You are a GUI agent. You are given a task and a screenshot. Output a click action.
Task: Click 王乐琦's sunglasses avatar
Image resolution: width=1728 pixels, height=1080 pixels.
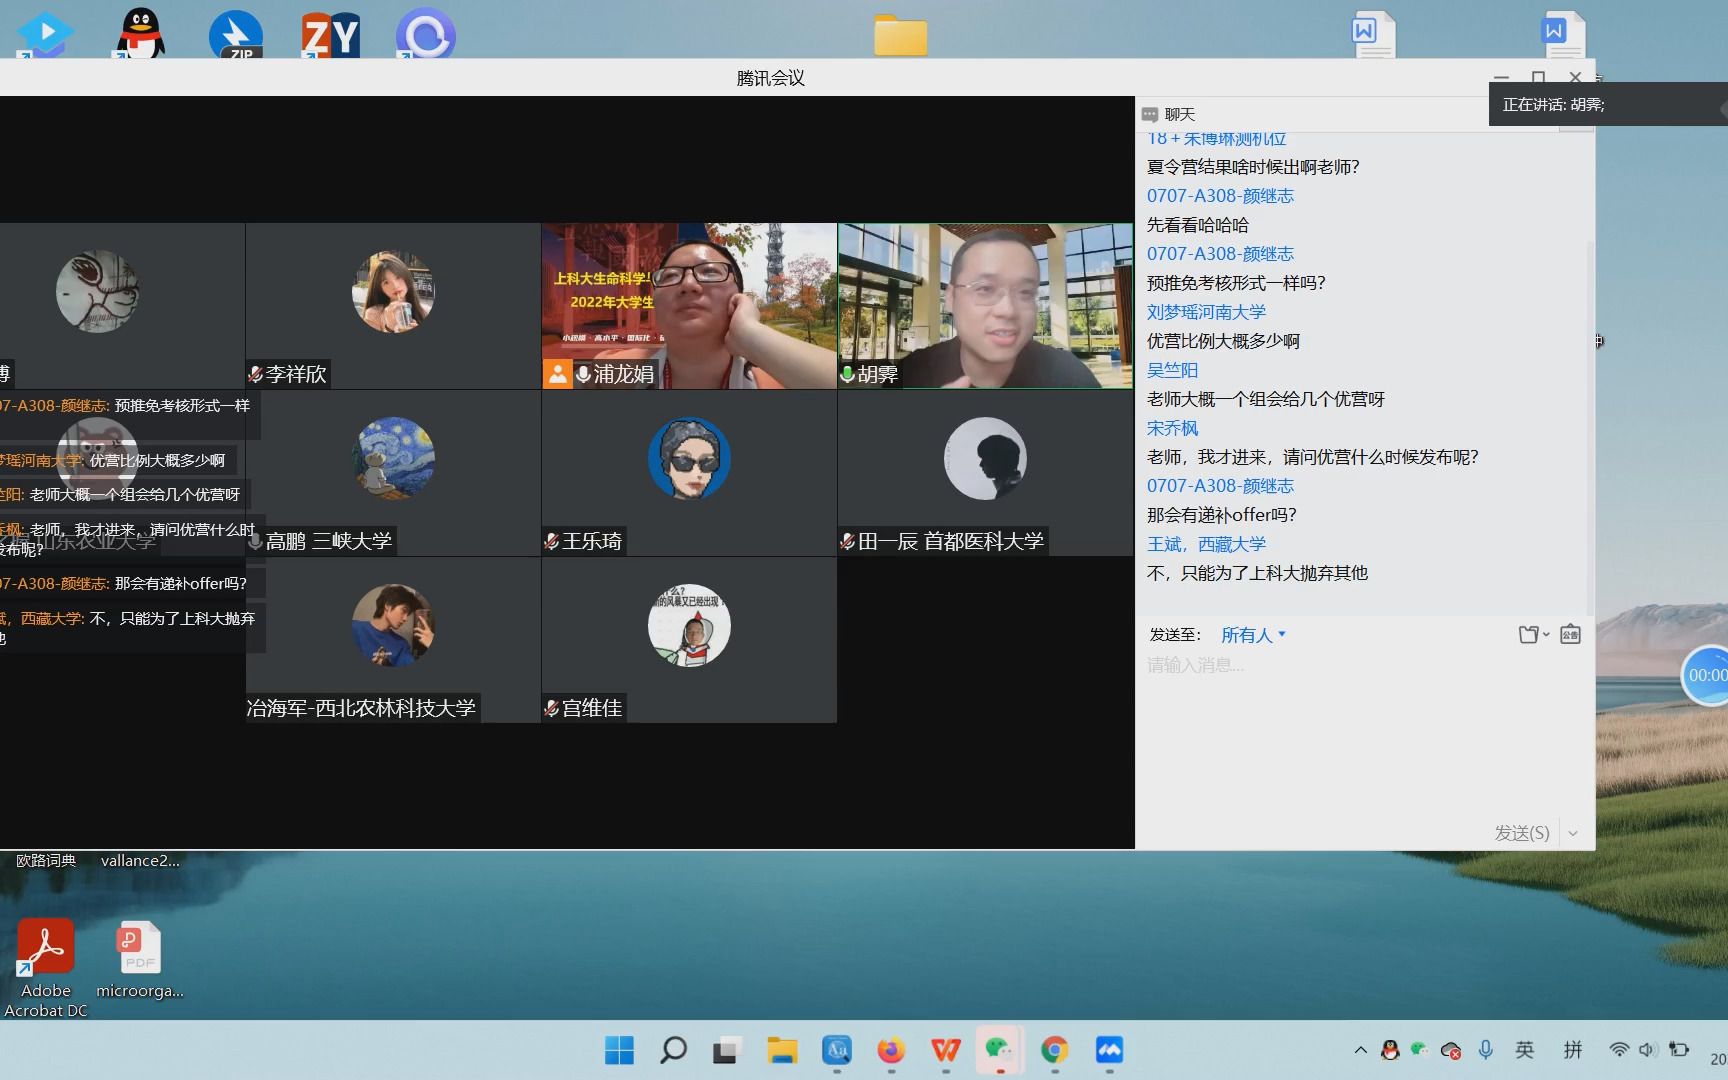tap(689, 458)
